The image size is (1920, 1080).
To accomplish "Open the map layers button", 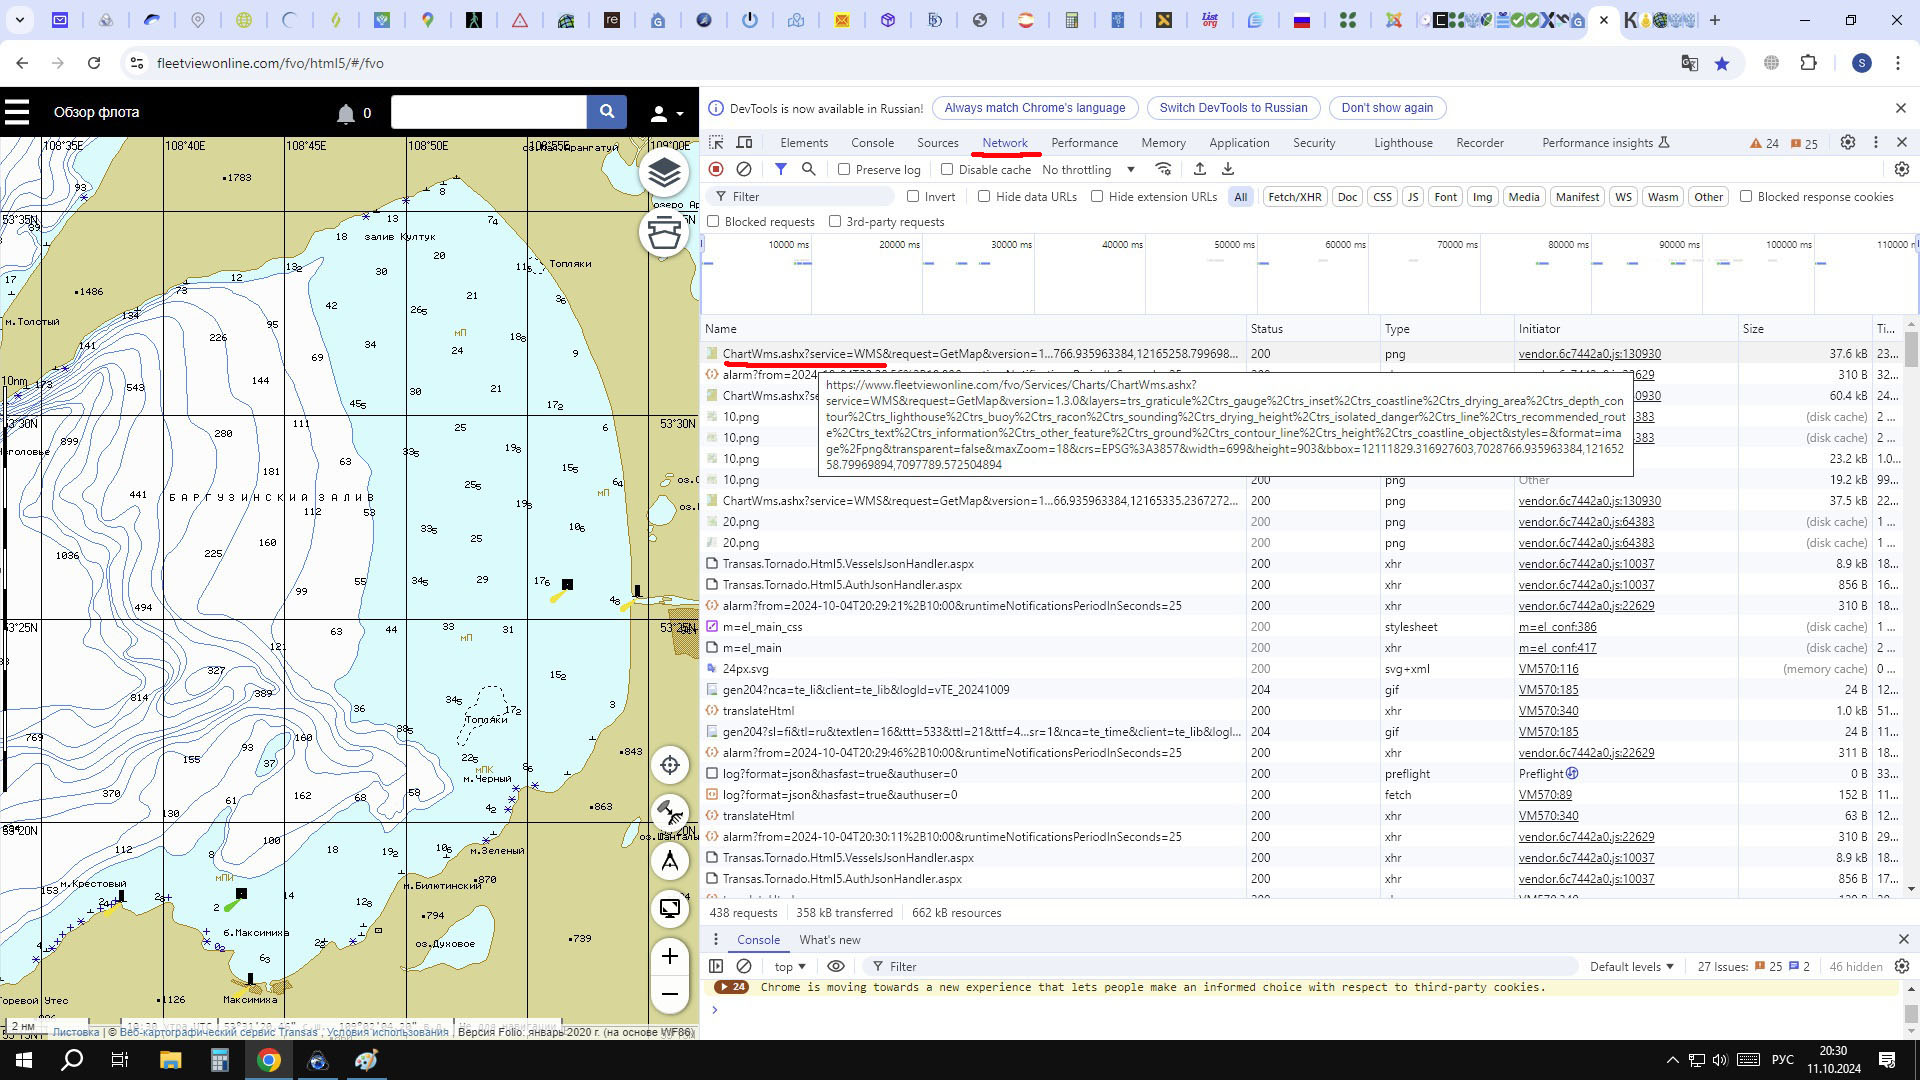I will coord(664,173).
